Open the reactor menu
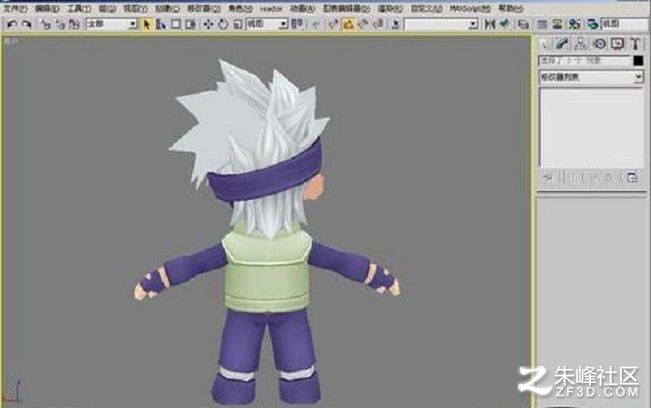The height and width of the screenshot is (408, 651). coord(271,8)
